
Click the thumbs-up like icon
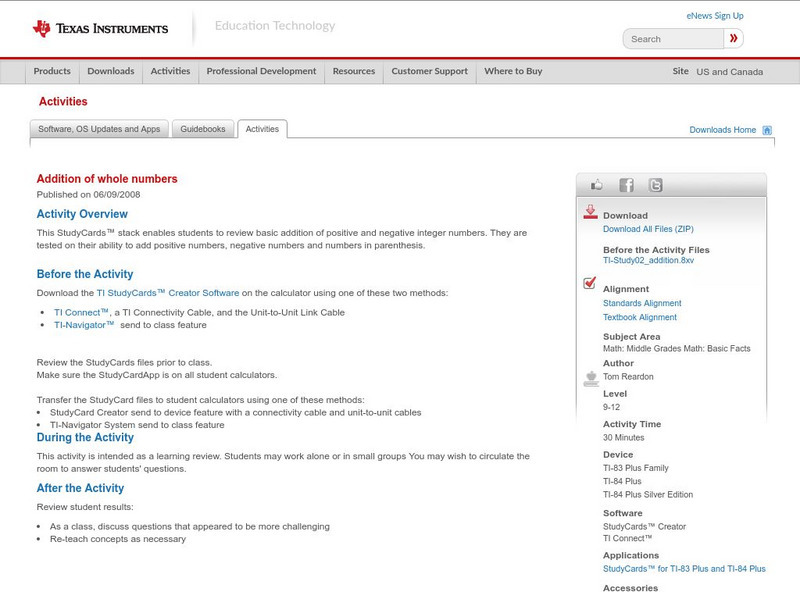pyautogui.click(x=596, y=185)
